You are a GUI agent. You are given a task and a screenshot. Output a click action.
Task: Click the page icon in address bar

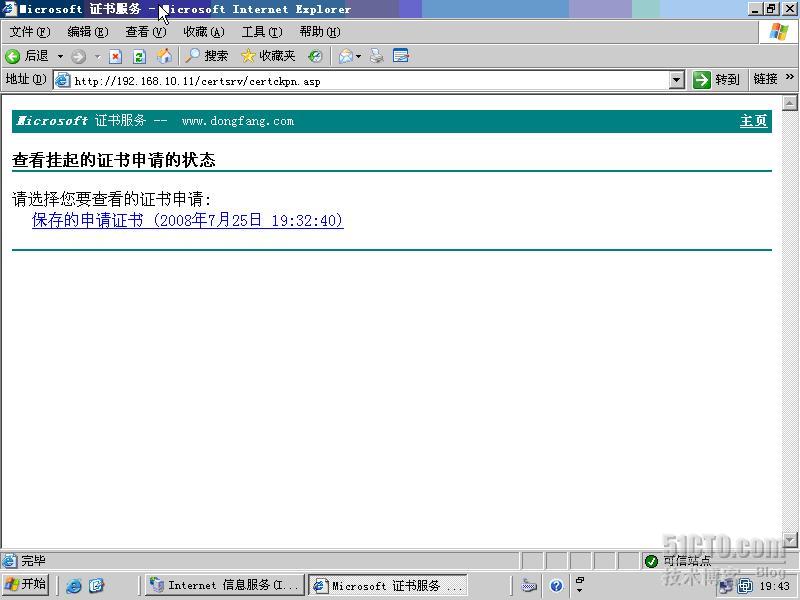click(x=63, y=81)
